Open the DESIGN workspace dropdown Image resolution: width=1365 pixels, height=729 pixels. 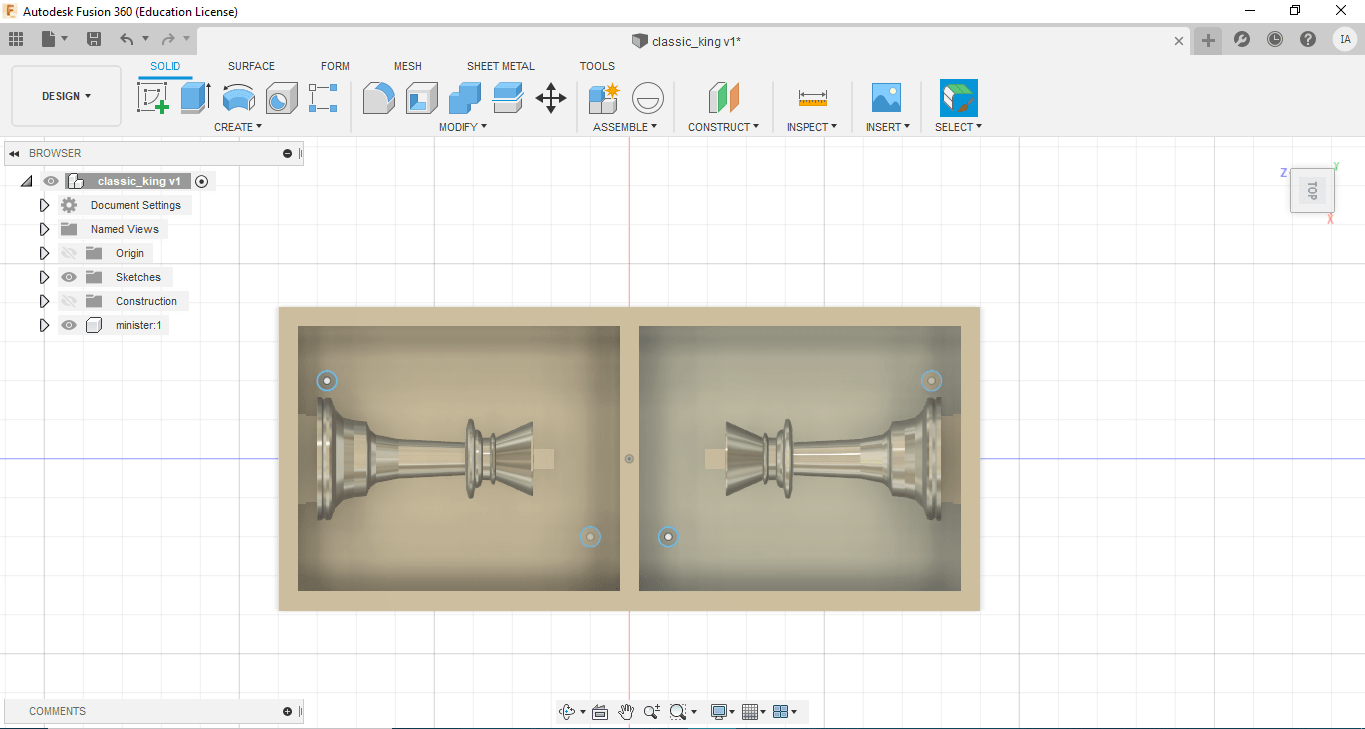point(66,96)
